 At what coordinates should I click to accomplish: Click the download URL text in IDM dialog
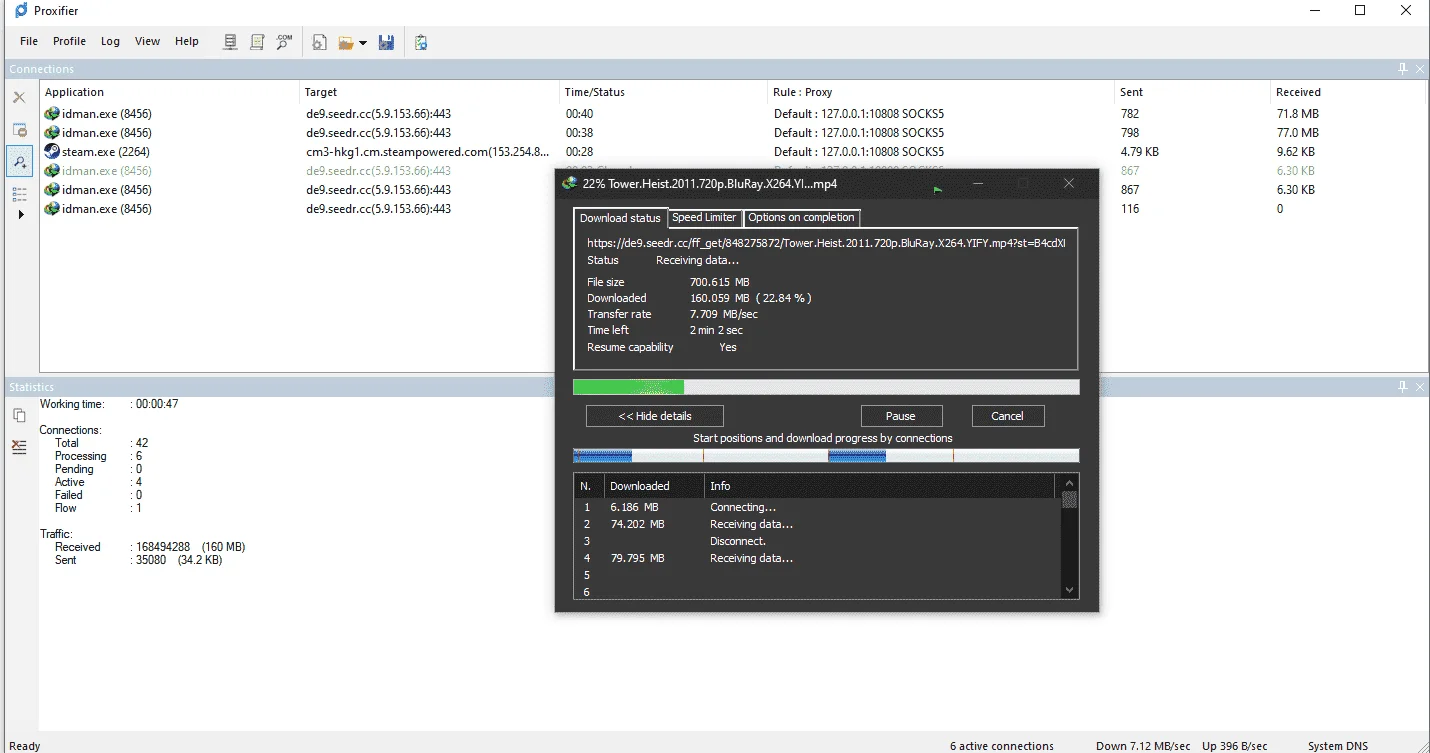click(826, 243)
